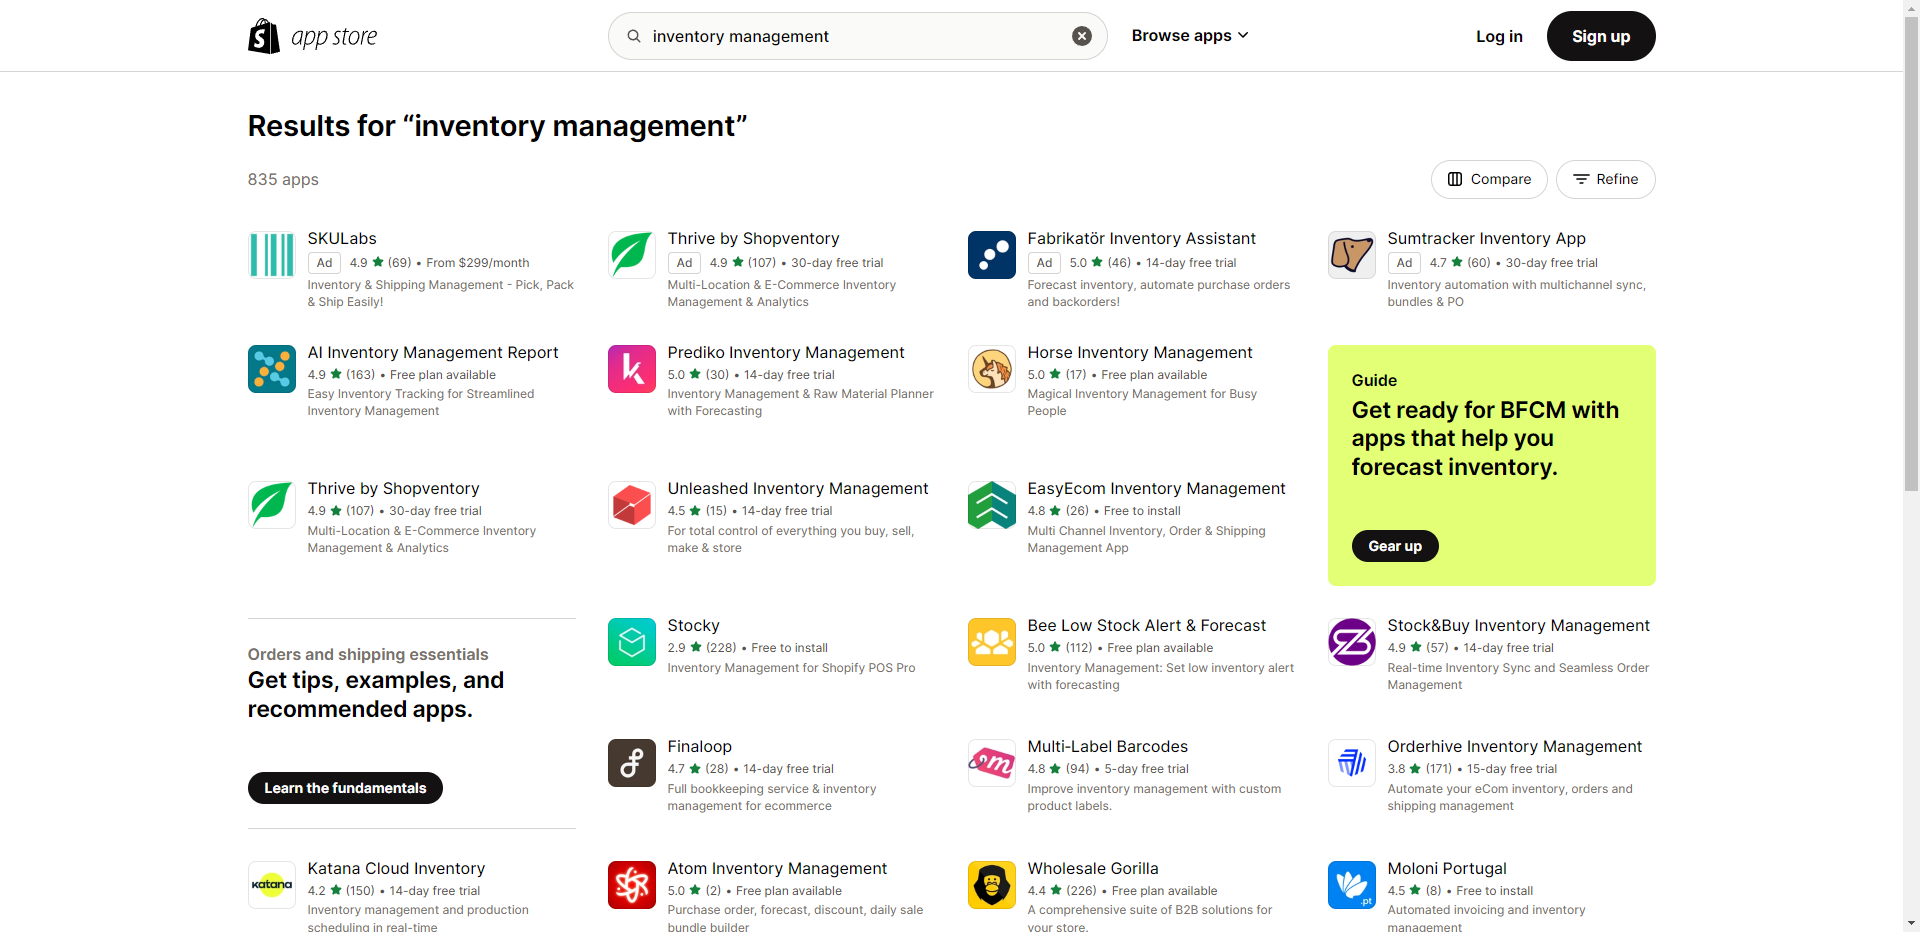Open the Shopify app store logo
Screen dimensions: 1920x932
click(x=312, y=36)
